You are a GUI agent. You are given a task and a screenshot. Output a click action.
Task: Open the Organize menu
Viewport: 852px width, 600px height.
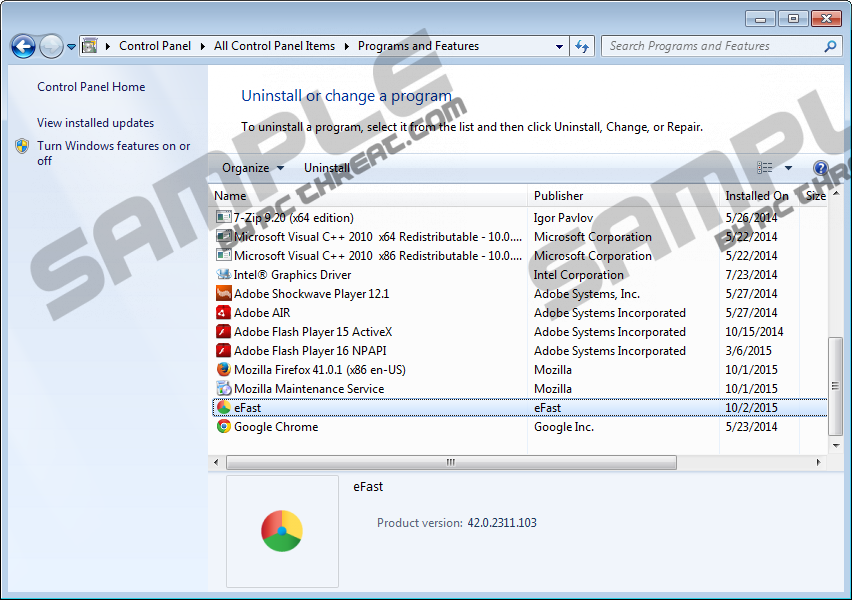click(253, 168)
